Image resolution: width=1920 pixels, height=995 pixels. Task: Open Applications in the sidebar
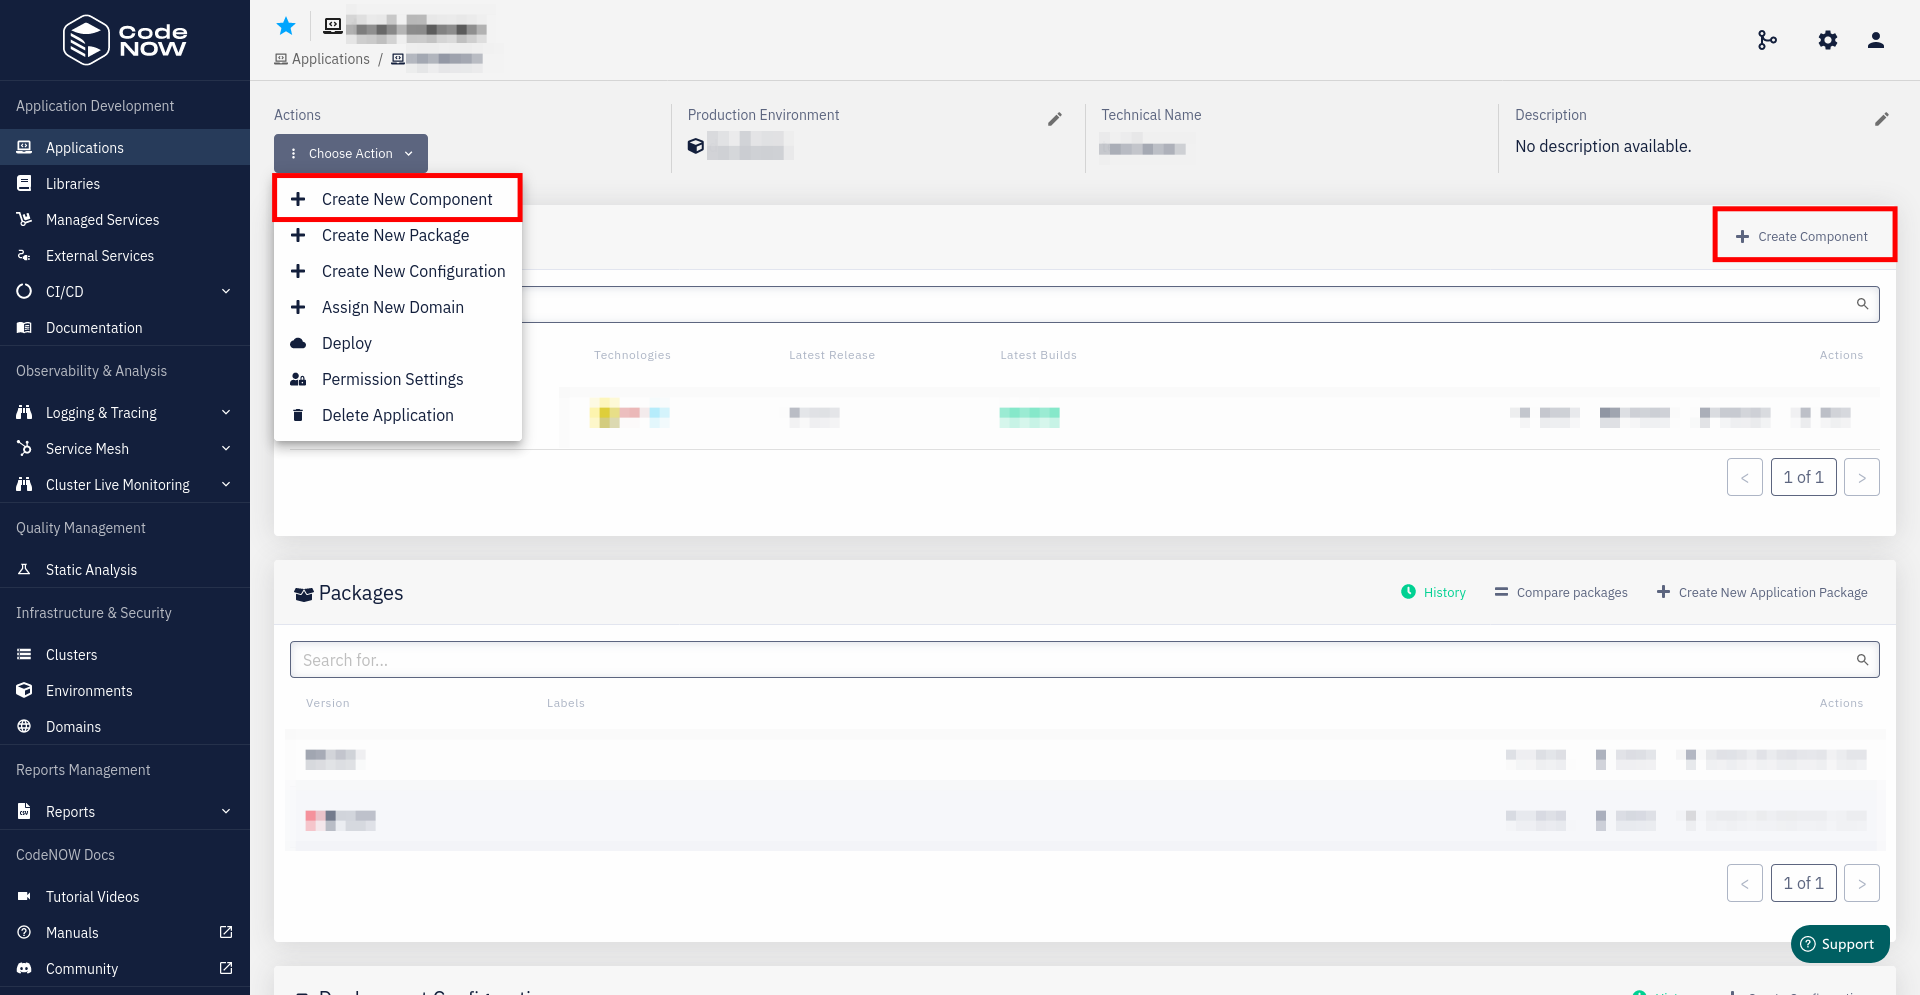pos(125,147)
